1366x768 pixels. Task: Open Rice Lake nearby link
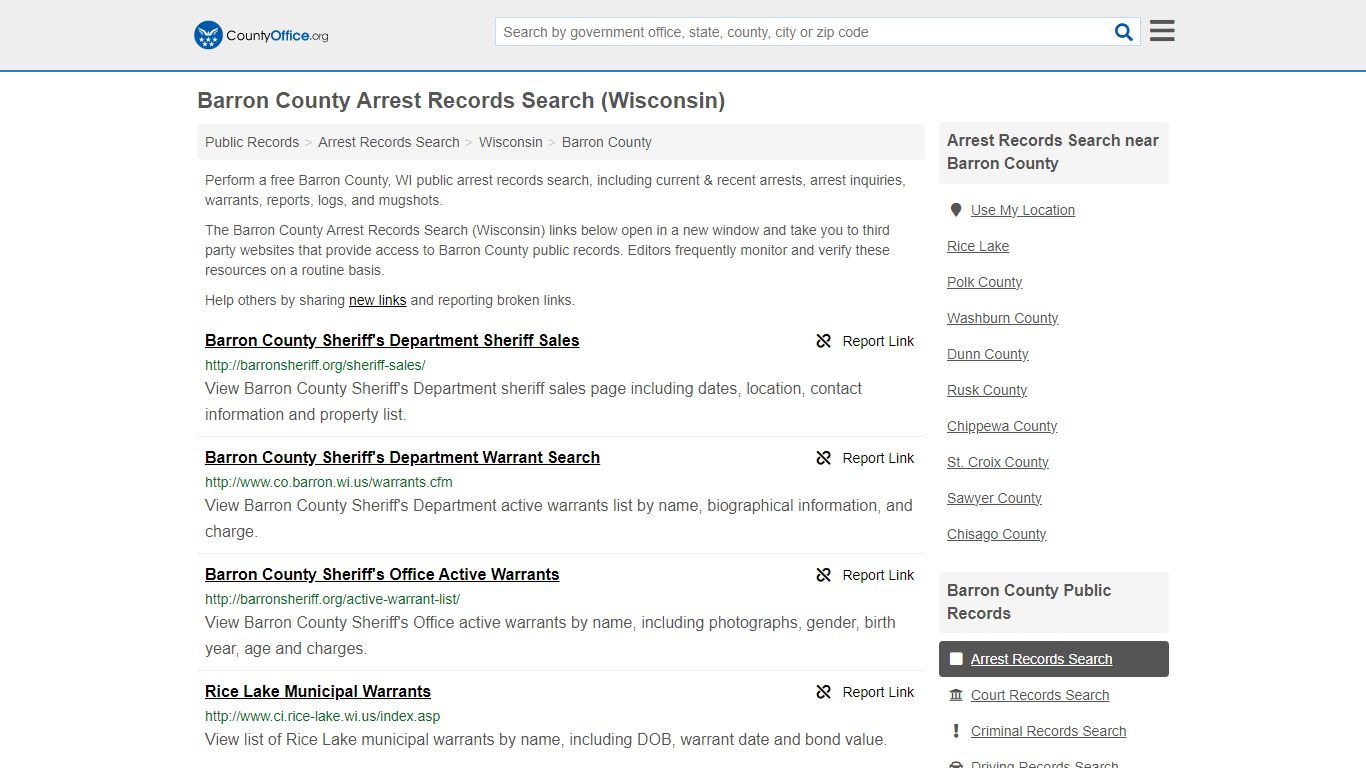[978, 246]
